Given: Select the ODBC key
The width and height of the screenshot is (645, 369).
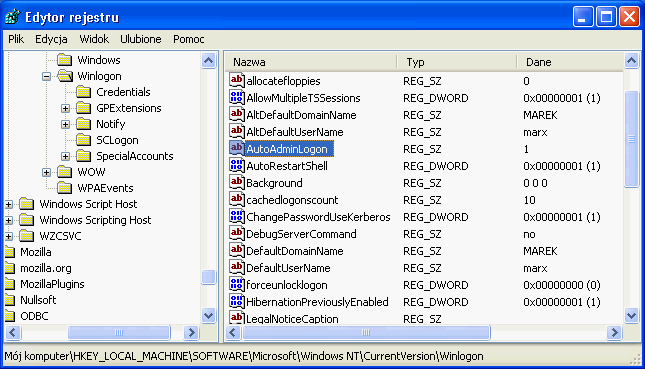Looking at the screenshot, I should [34, 316].
